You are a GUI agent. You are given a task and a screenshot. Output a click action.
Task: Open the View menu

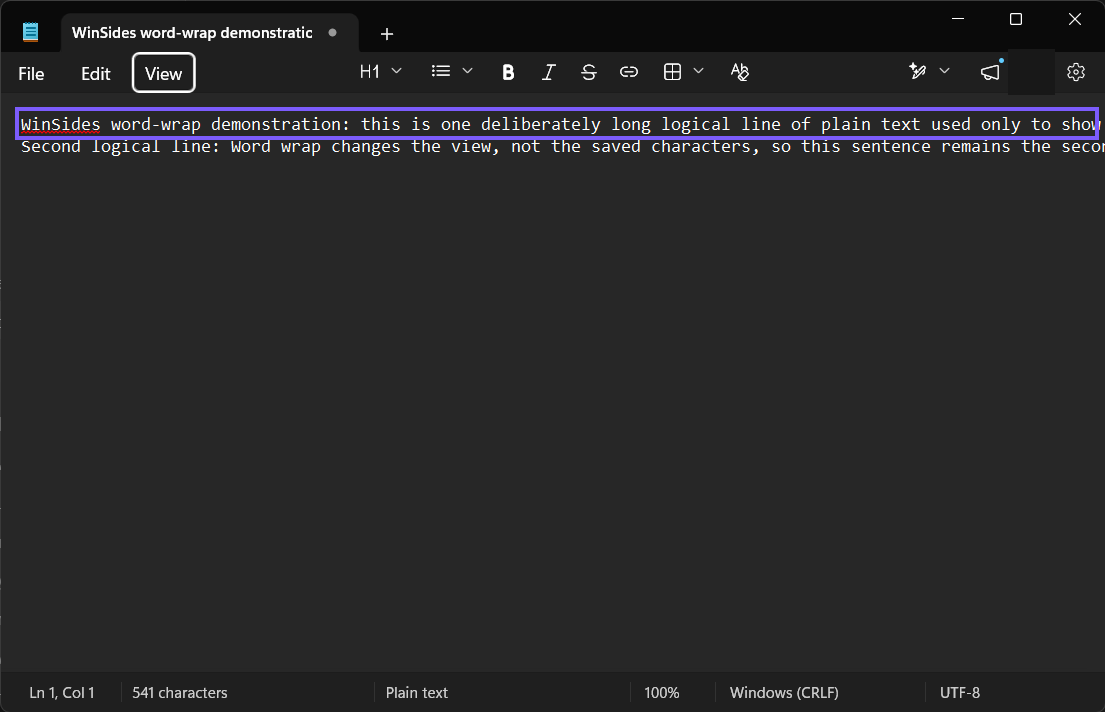[163, 73]
